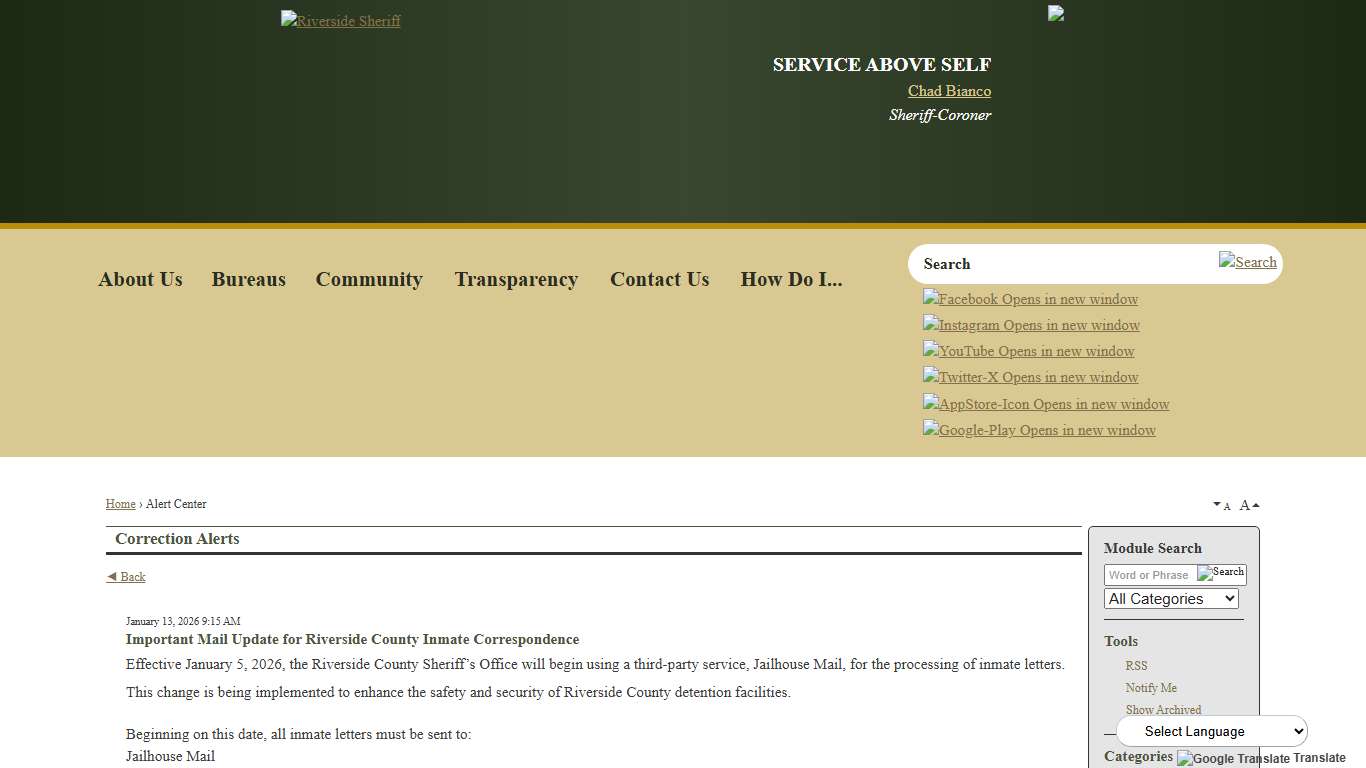Go back using the Back arrow link
Screen dimensions: 1366x768
click(x=125, y=576)
